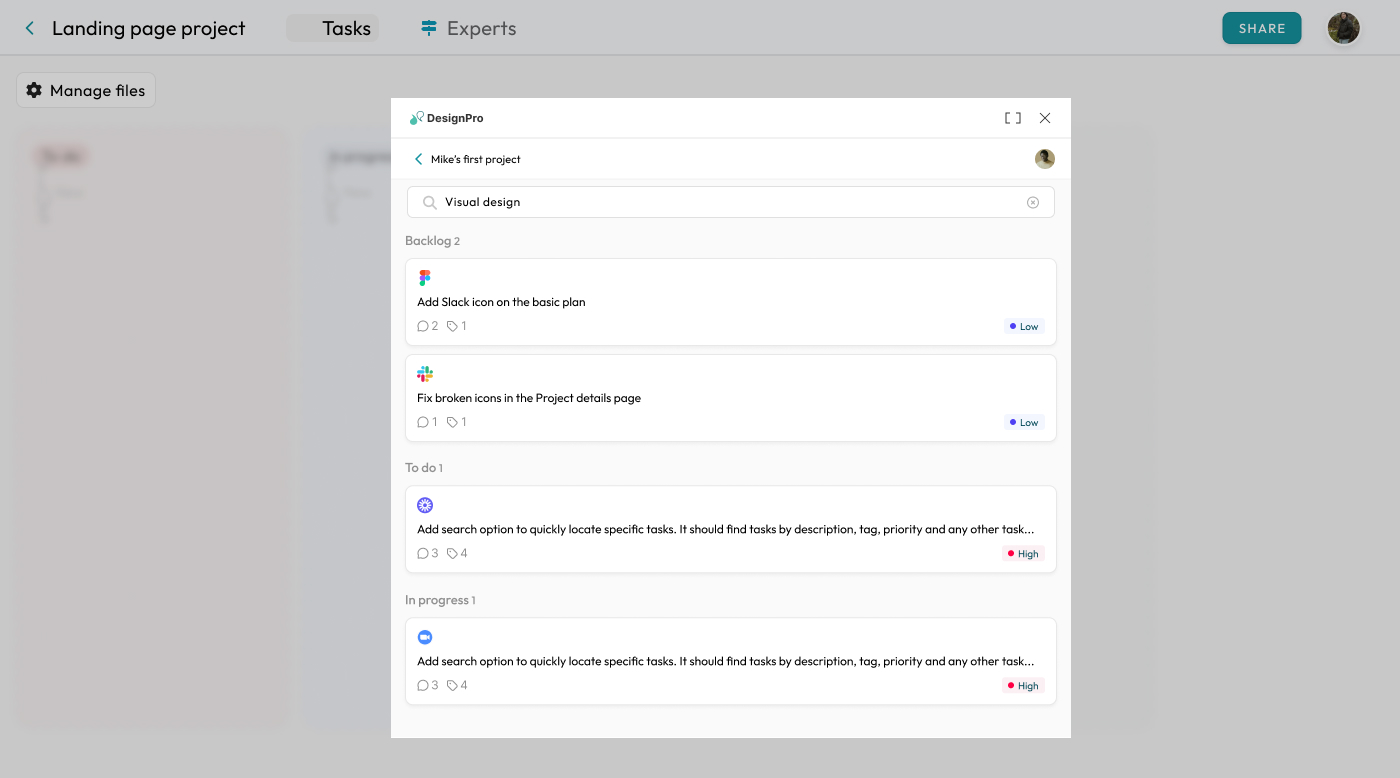This screenshot has height=778, width=1400.
Task: Expand the DesignPro dialog to fullscreen
Action: point(1012,117)
